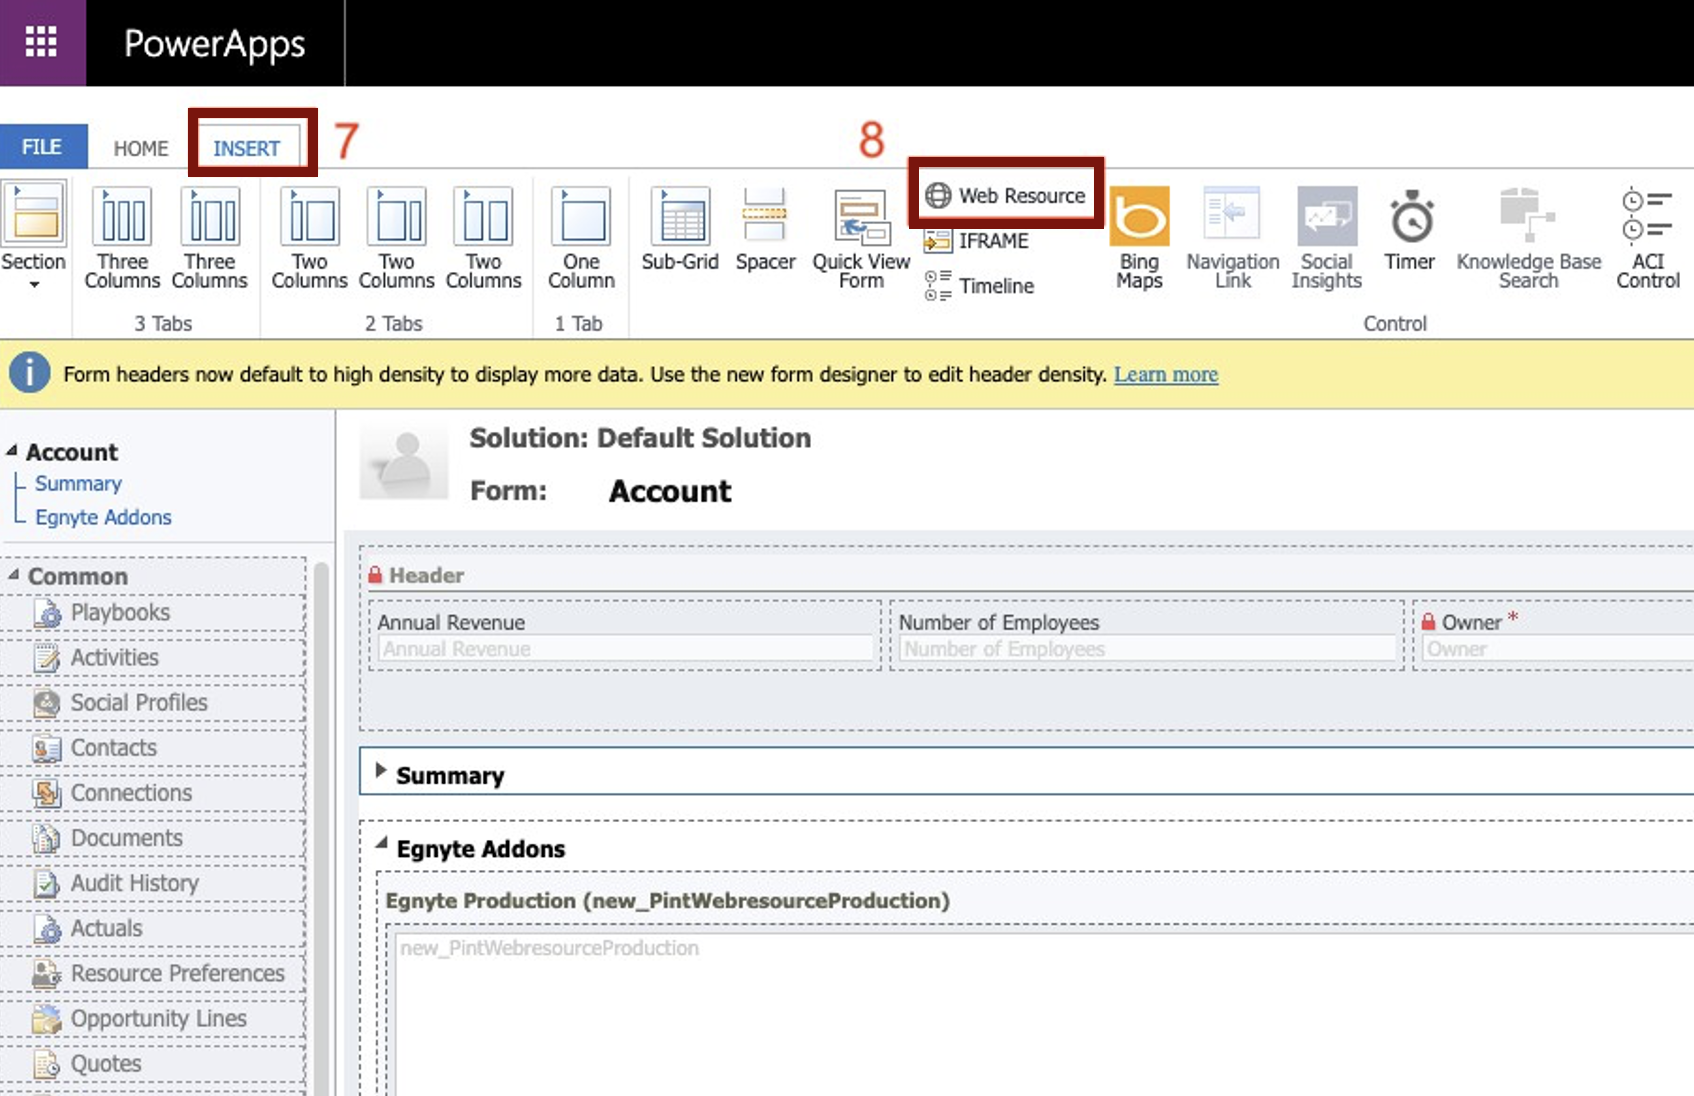Select the Header section label
1694x1096 pixels.
pyautogui.click(x=426, y=575)
